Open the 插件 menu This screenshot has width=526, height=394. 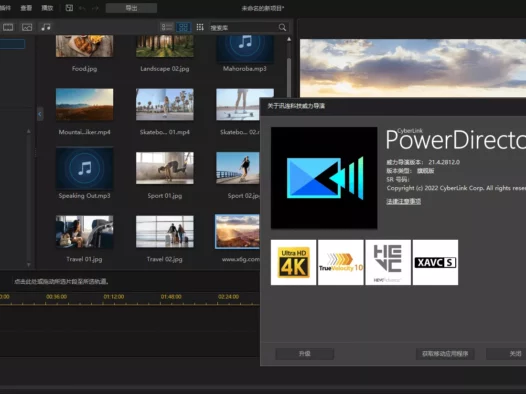pos(5,8)
